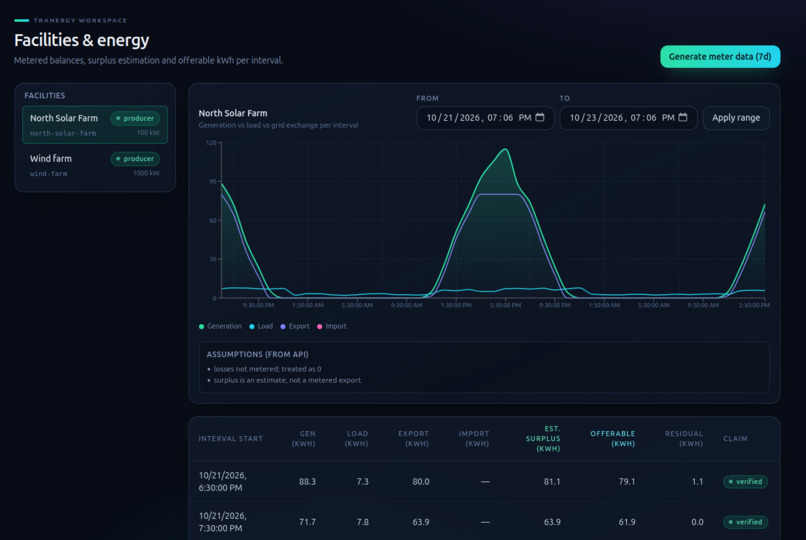The height and width of the screenshot is (540, 806).
Task: Click the INTERVAL START column header
Action: coord(231,439)
